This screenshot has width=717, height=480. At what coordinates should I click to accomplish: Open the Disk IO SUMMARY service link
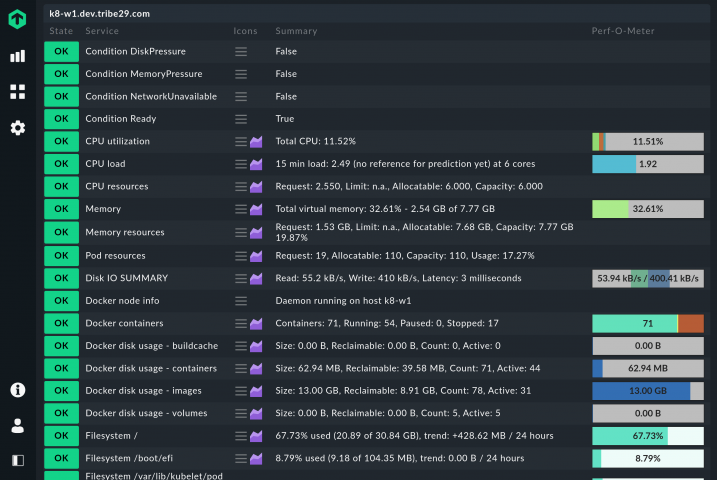[x=127, y=278]
